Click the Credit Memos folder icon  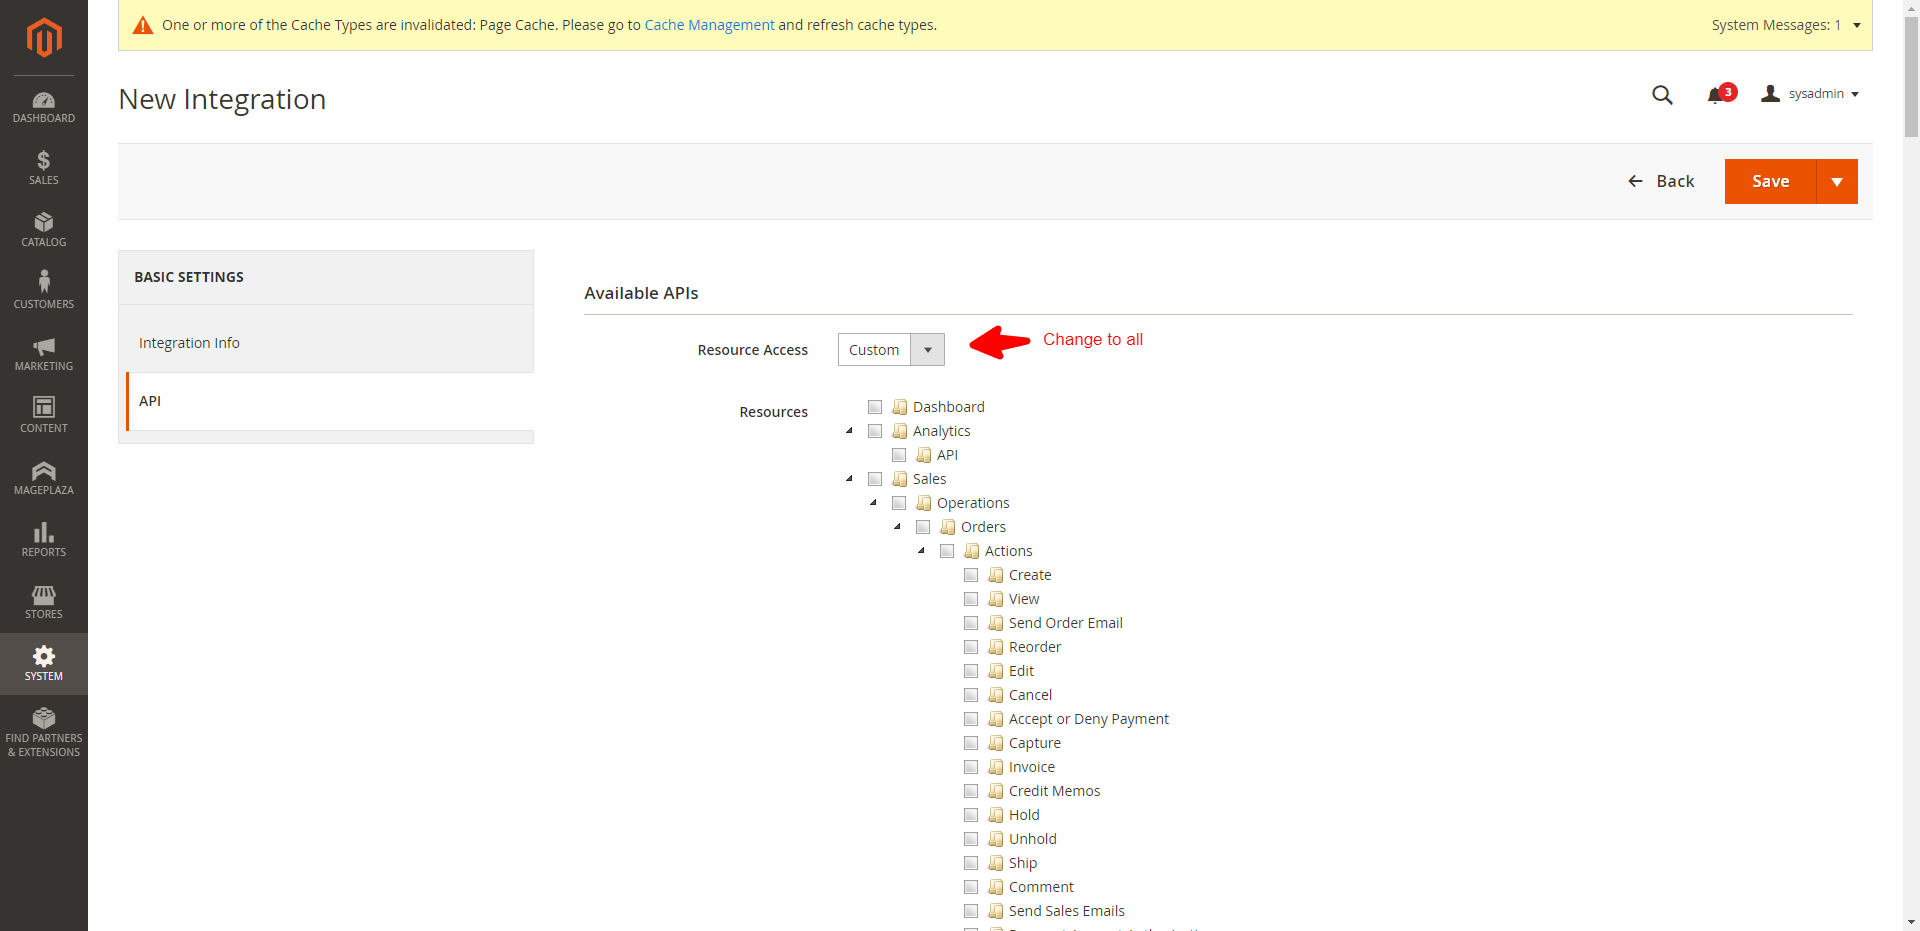point(996,791)
